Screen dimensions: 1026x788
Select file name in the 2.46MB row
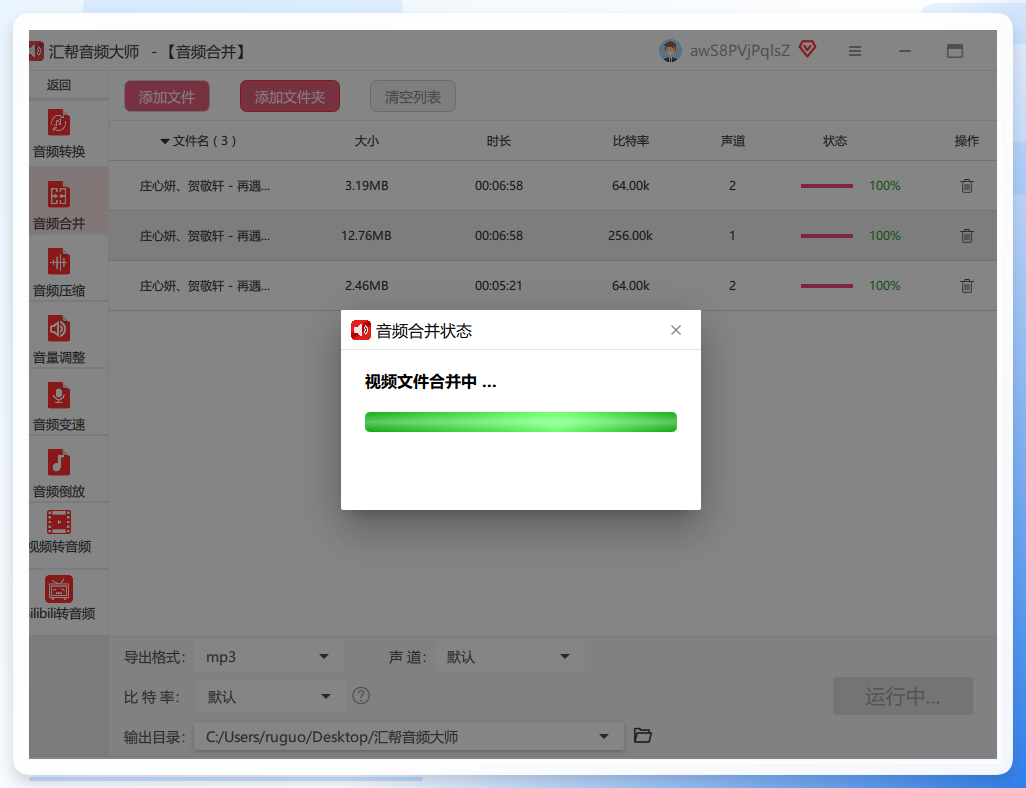pos(205,286)
